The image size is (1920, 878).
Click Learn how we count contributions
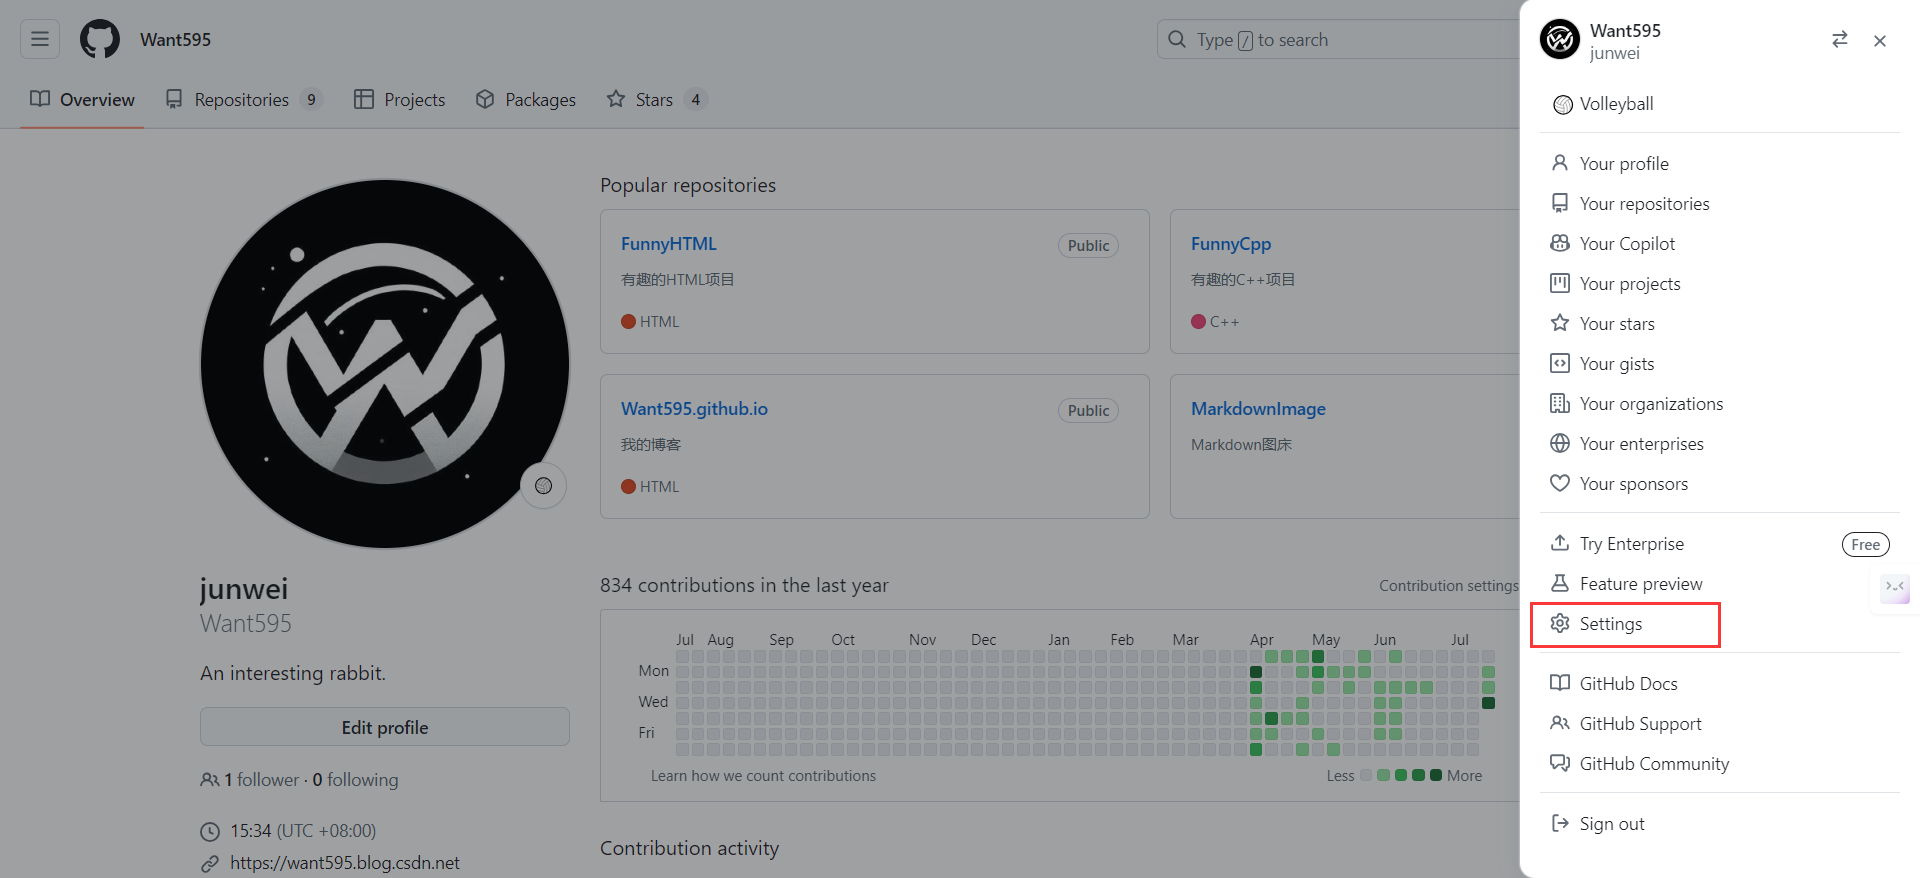(x=763, y=775)
